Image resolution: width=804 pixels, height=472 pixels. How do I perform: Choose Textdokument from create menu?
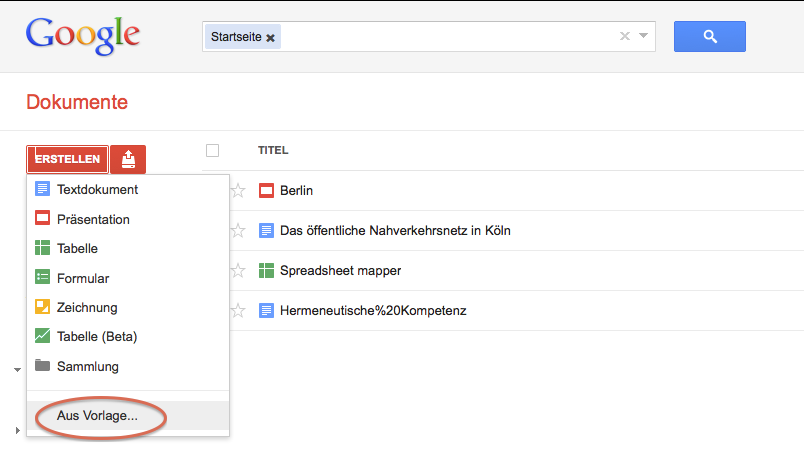(128, 190)
